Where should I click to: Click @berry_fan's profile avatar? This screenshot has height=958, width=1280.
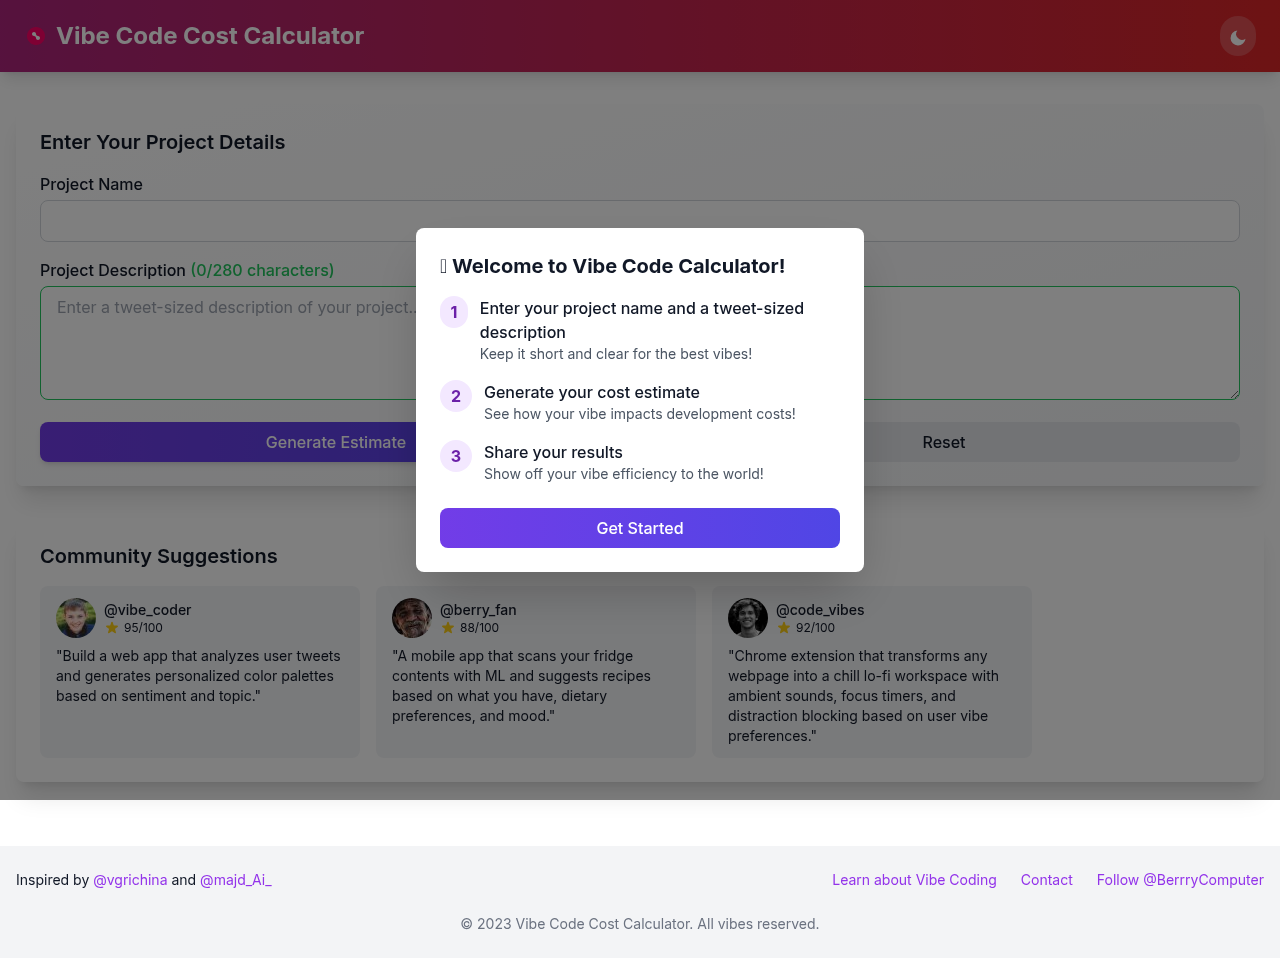tap(411, 618)
